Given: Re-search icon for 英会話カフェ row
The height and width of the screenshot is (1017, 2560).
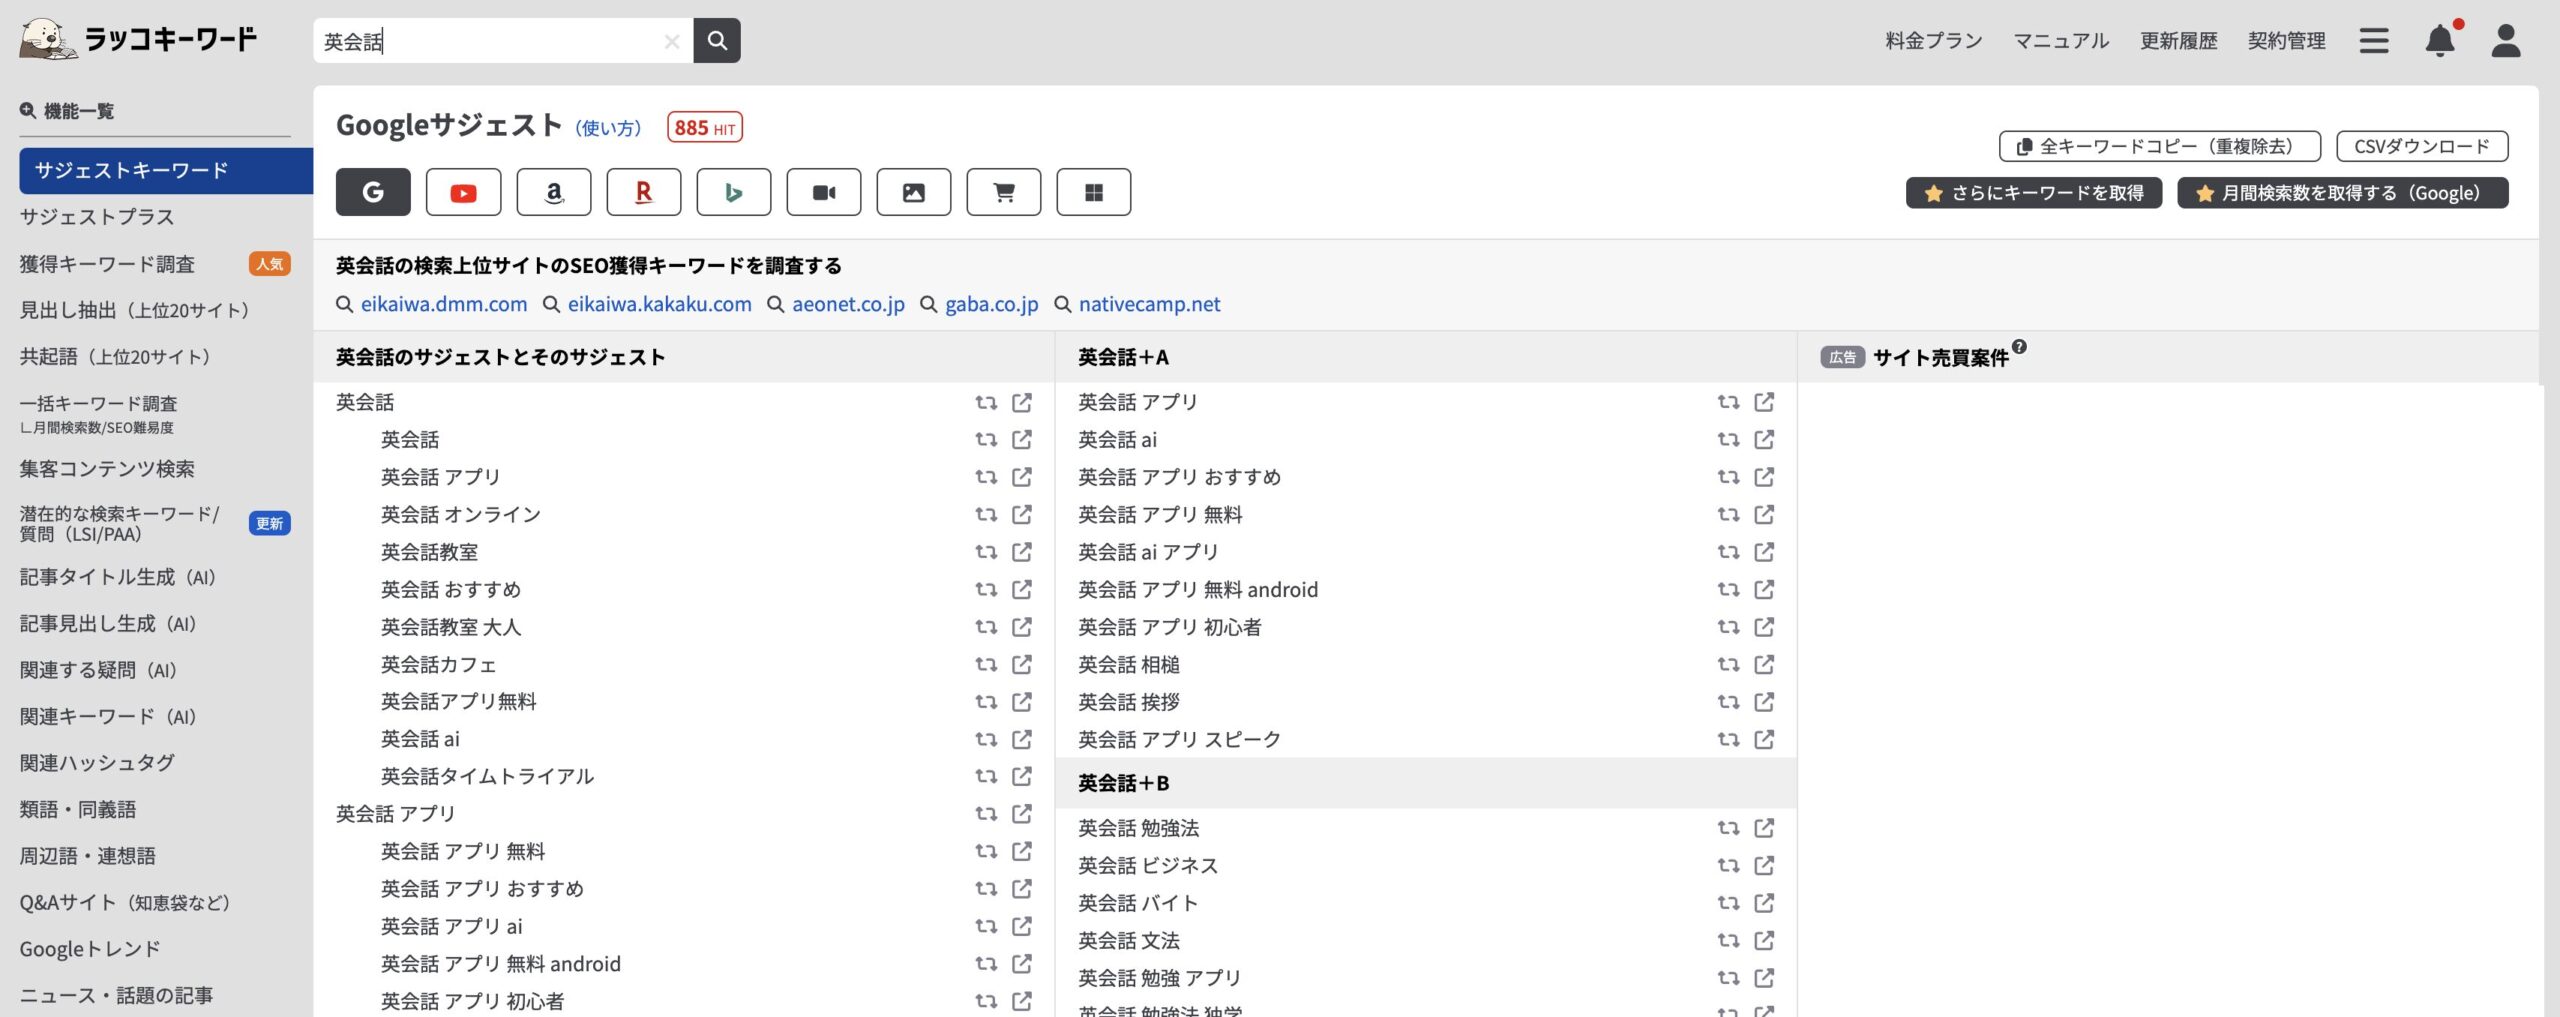Looking at the screenshot, I should pos(986,664).
